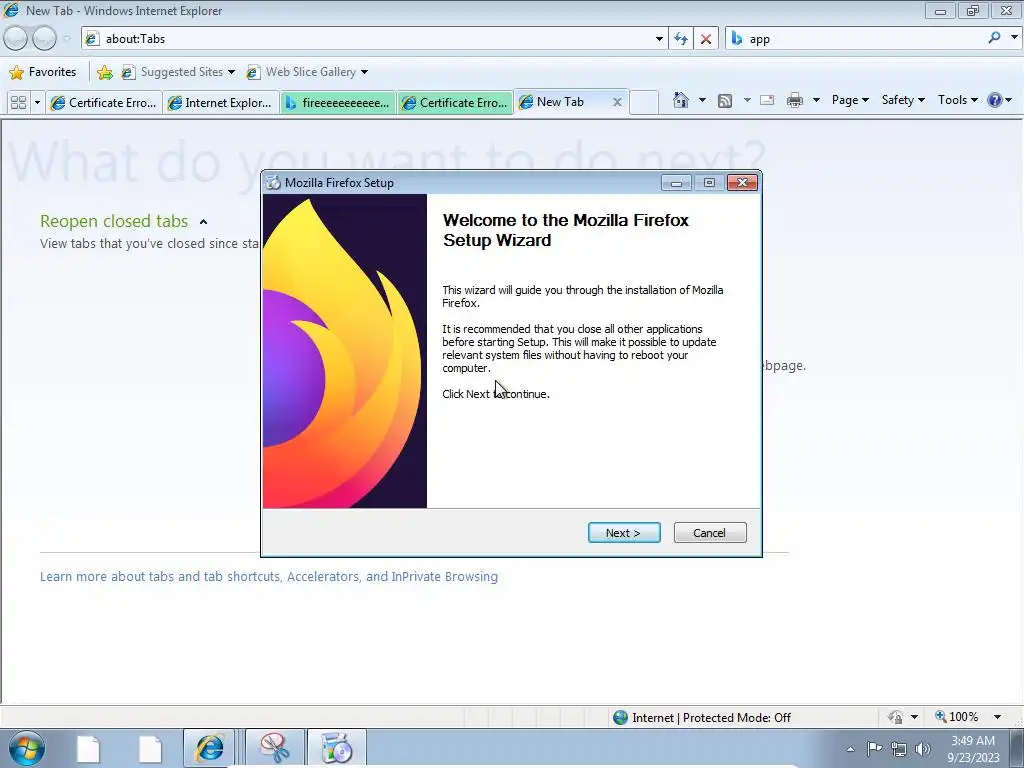Collapse the Reopen closed tabs section
The width and height of the screenshot is (1024, 768).
[203, 222]
